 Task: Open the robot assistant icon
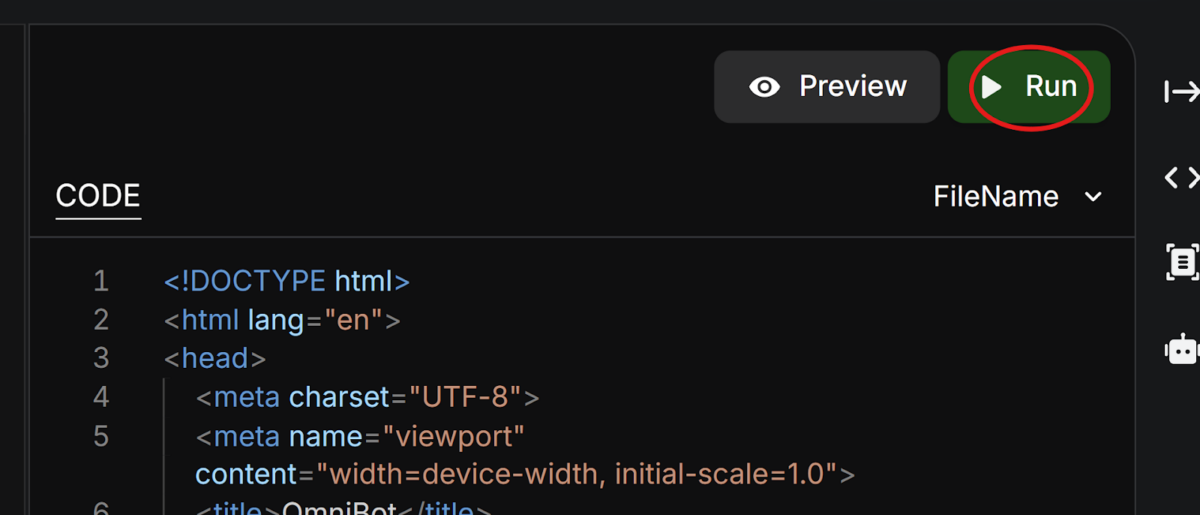[x=1182, y=350]
